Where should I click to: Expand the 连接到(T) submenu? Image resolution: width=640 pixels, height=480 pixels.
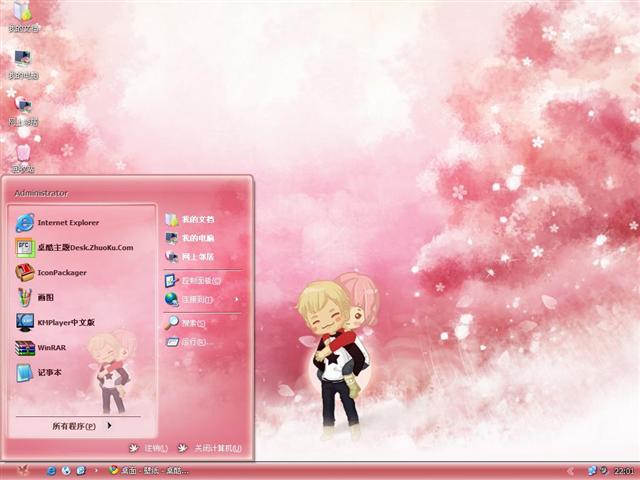coord(203,300)
